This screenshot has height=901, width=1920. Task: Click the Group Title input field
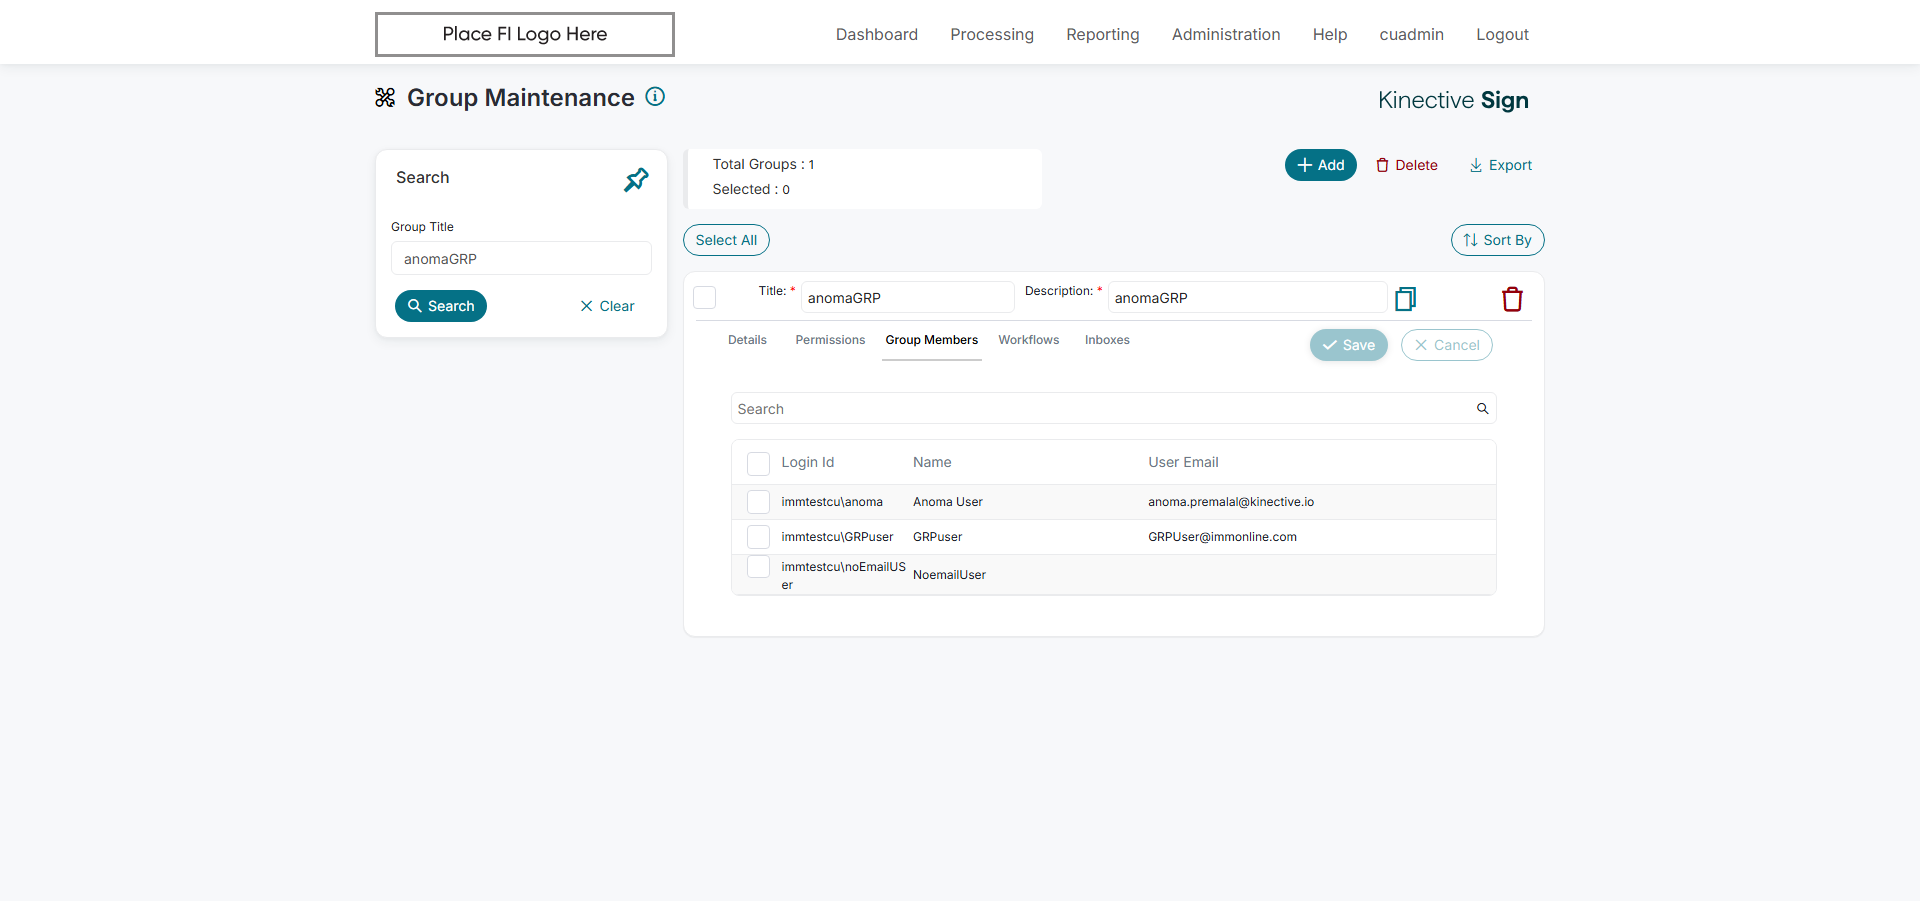click(x=521, y=258)
